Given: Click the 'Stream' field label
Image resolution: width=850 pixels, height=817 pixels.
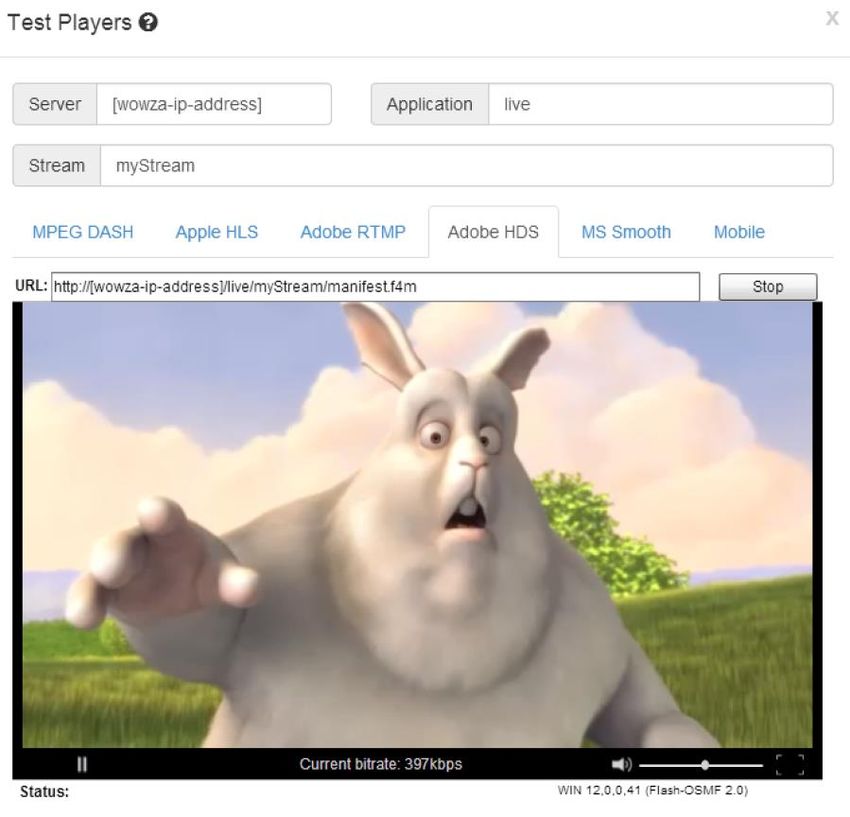Looking at the screenshot, I should [57, 165].
